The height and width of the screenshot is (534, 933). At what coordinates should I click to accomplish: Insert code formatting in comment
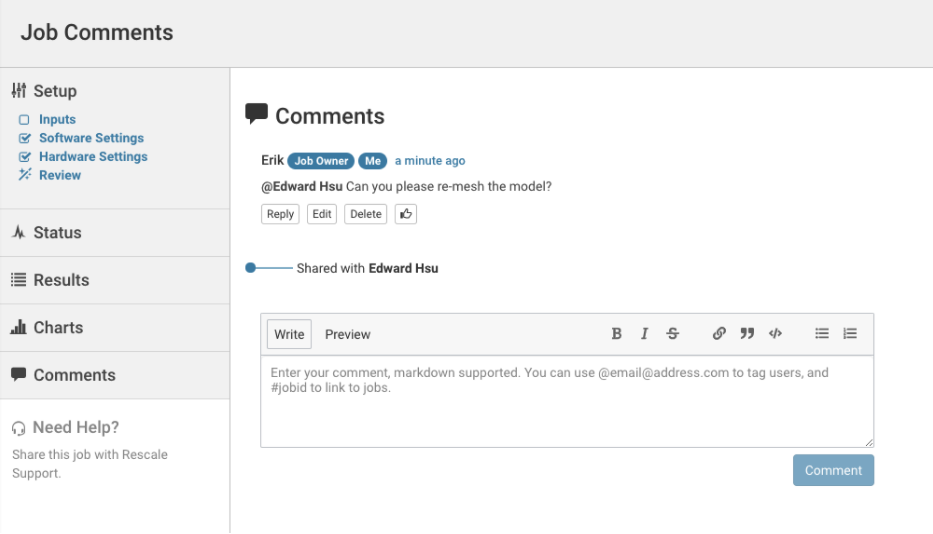click(x=775, y=334)
